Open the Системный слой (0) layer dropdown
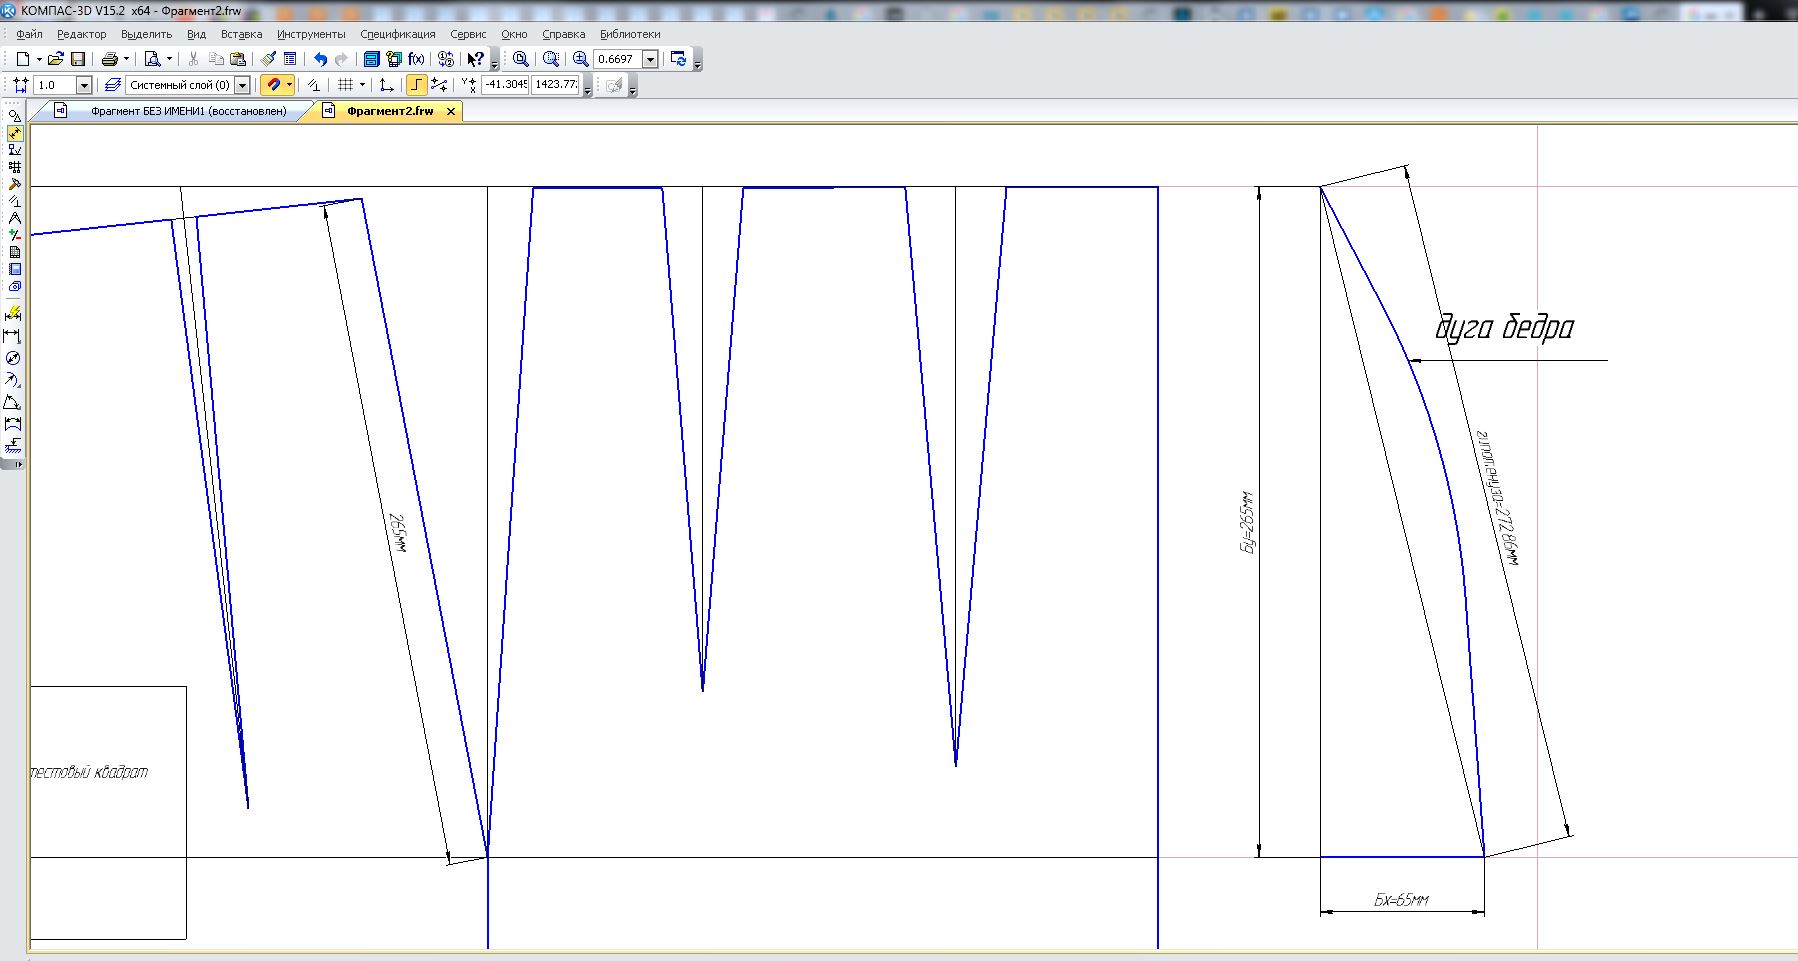The image size is (1798, 961). click(242, 85)
